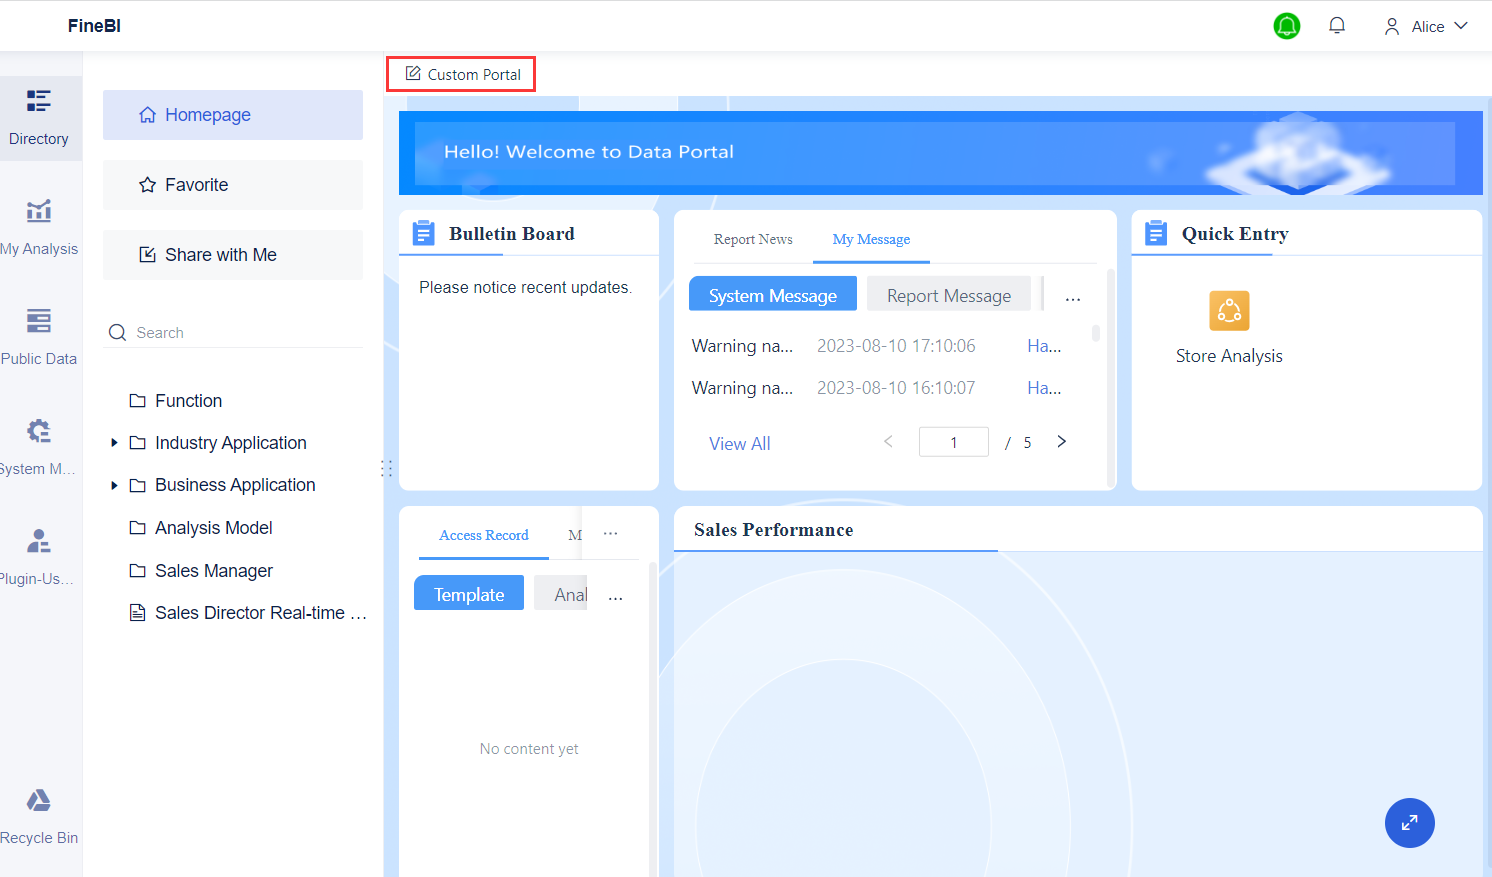Open the Sales Director Real-time report icon
Viewport: 1492px width, 877px height.
138,613
